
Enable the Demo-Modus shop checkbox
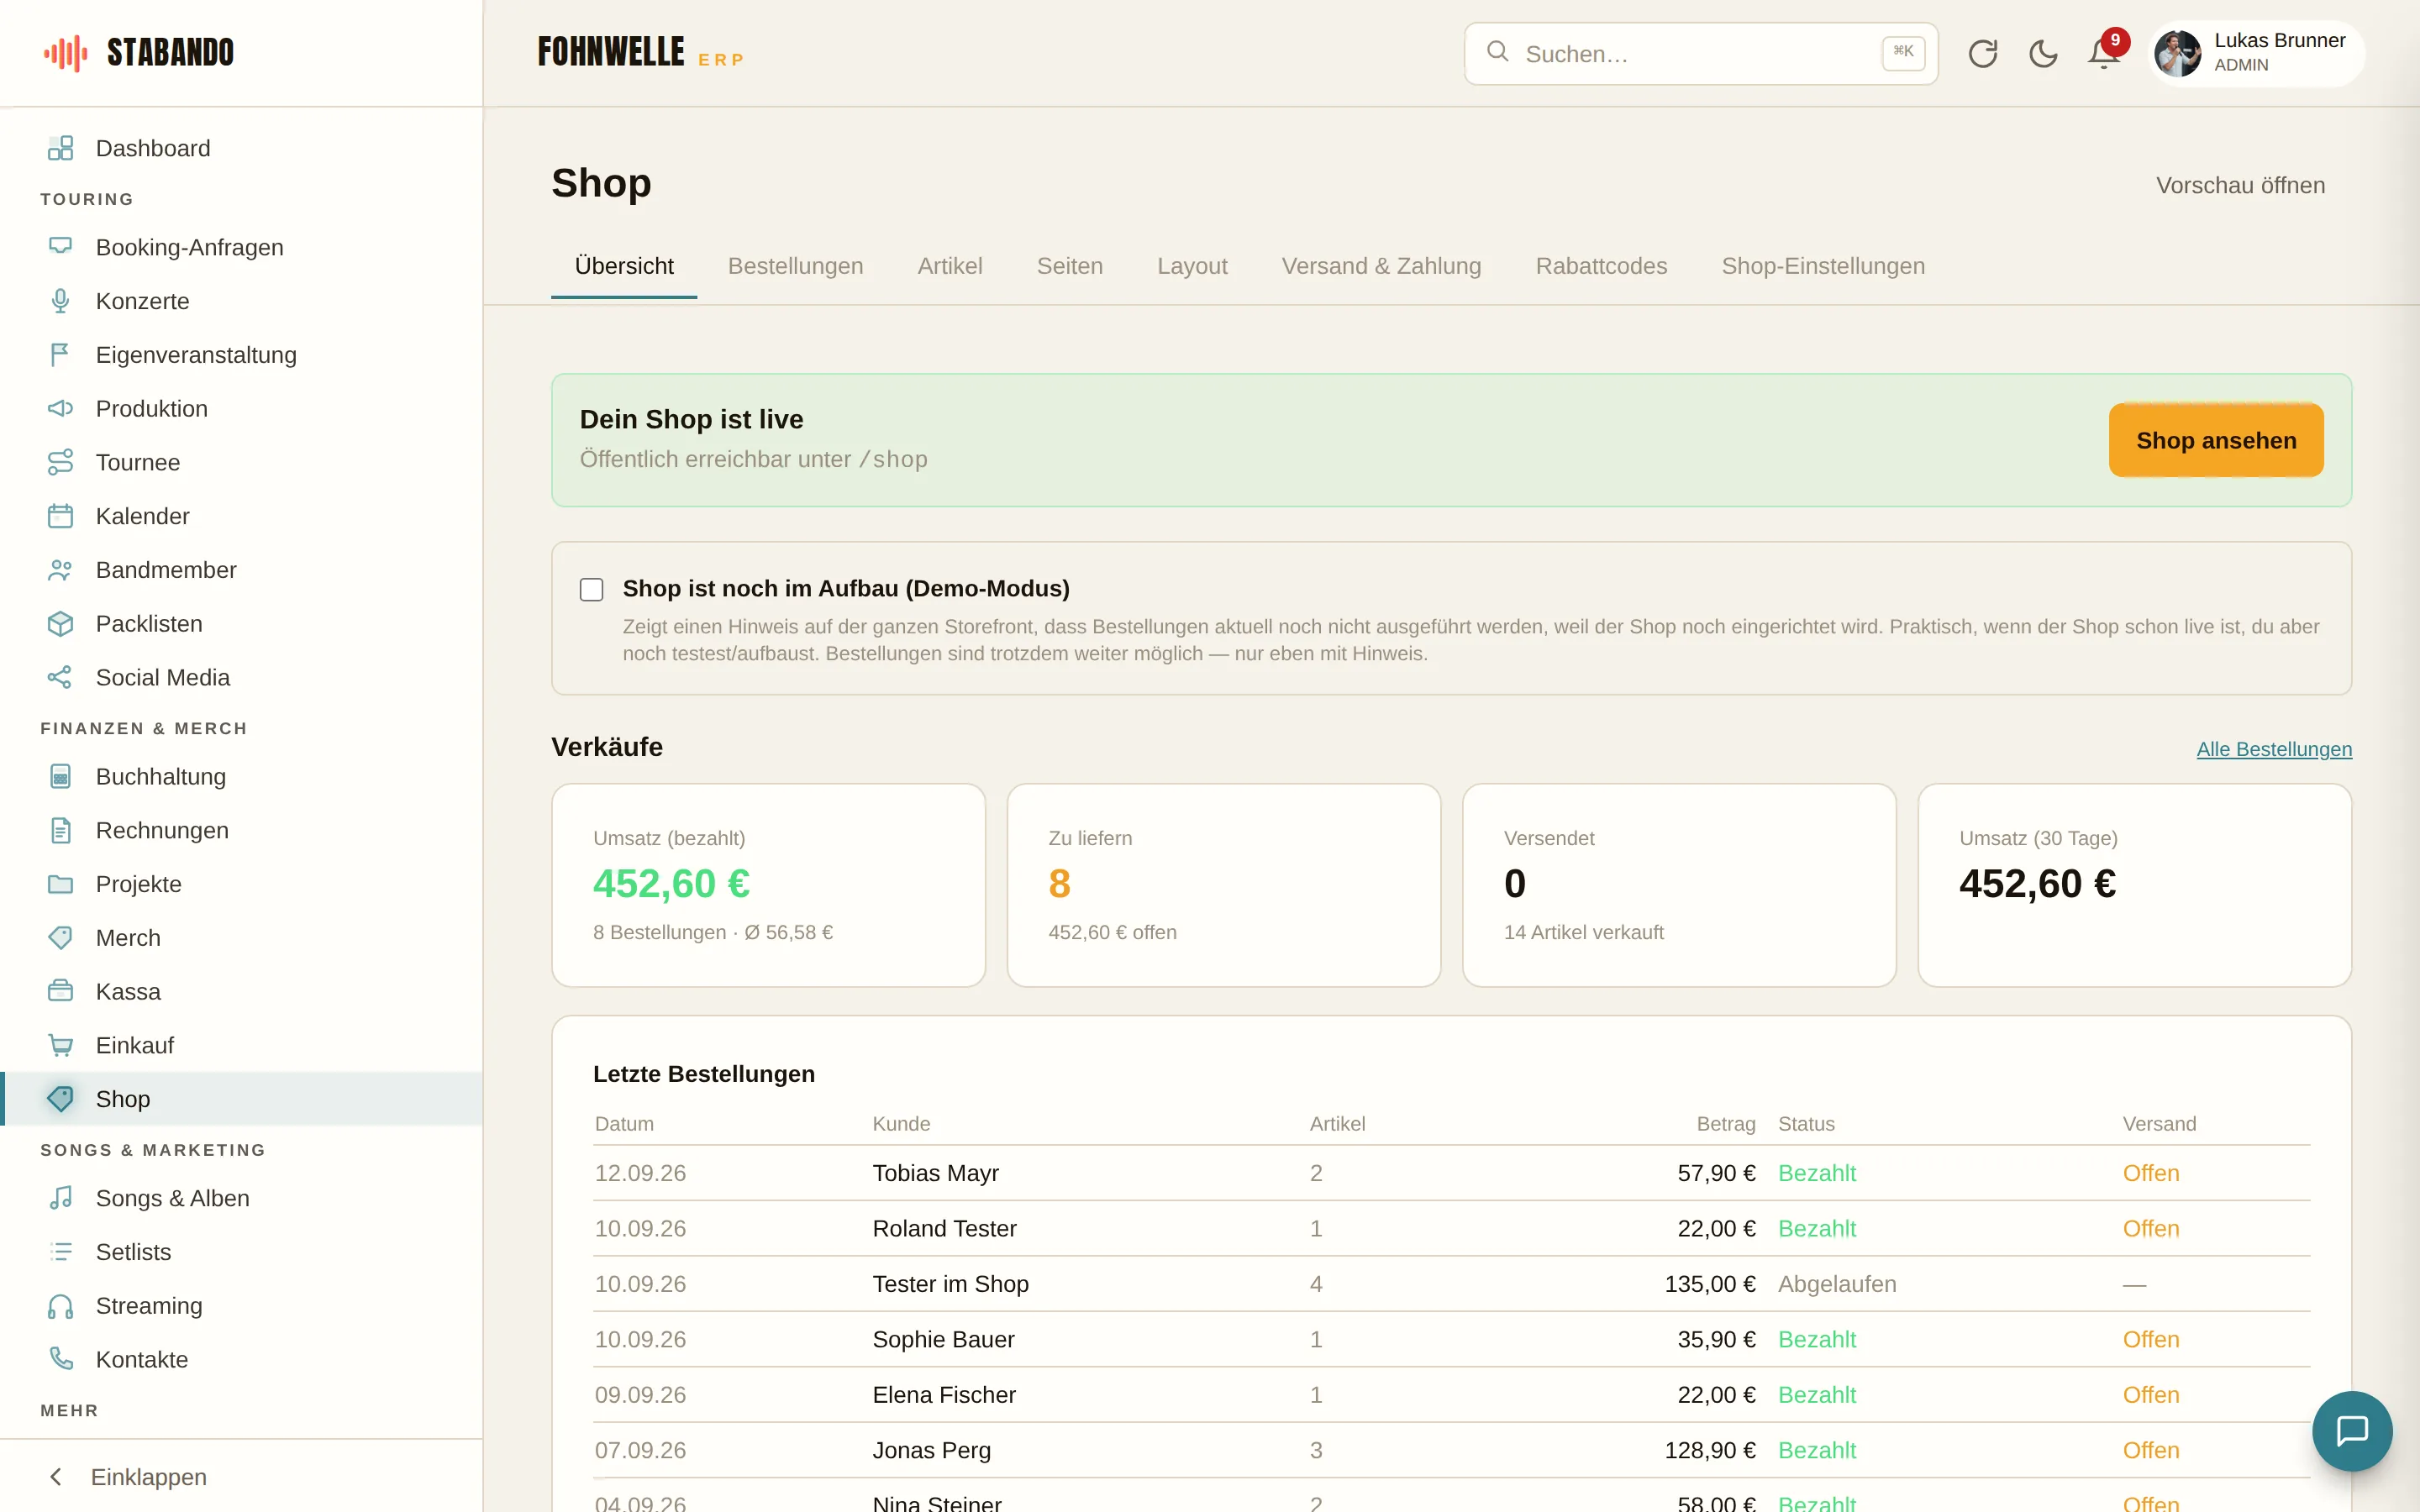coord(592,590)
